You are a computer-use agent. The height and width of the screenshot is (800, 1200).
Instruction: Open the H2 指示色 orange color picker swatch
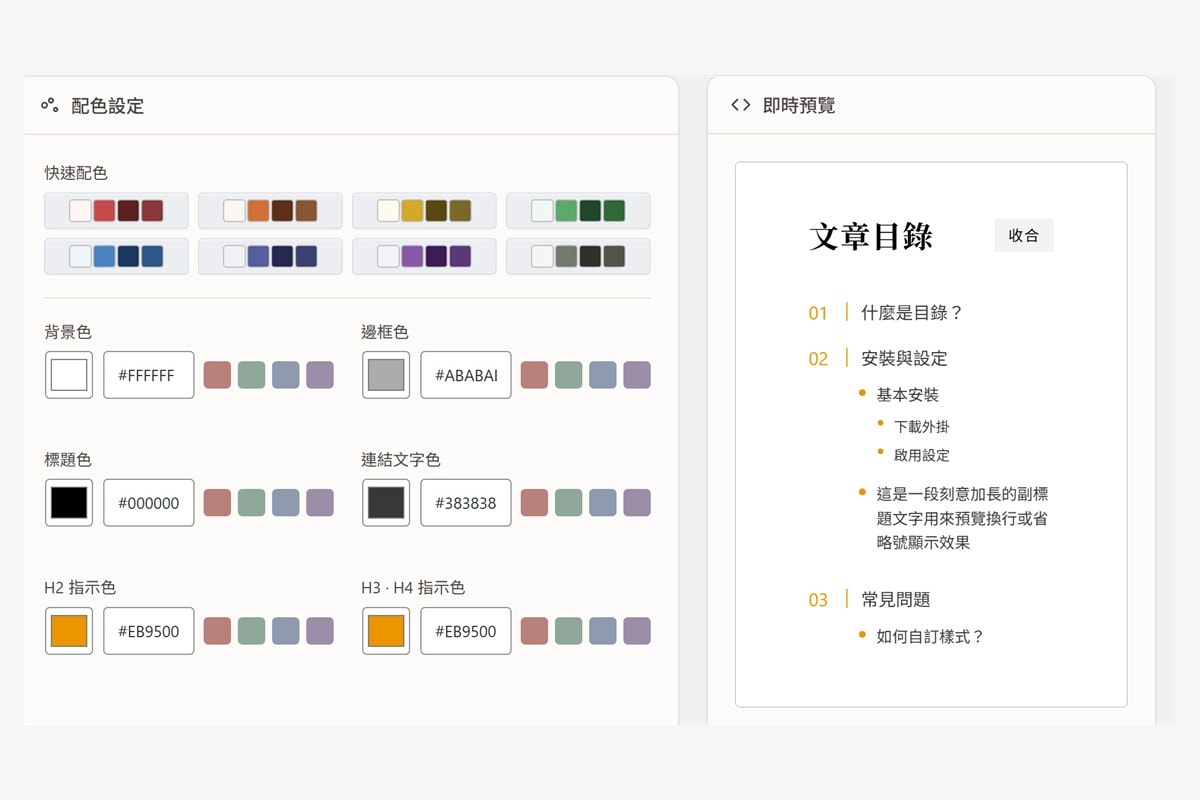(x=69, y=631)
